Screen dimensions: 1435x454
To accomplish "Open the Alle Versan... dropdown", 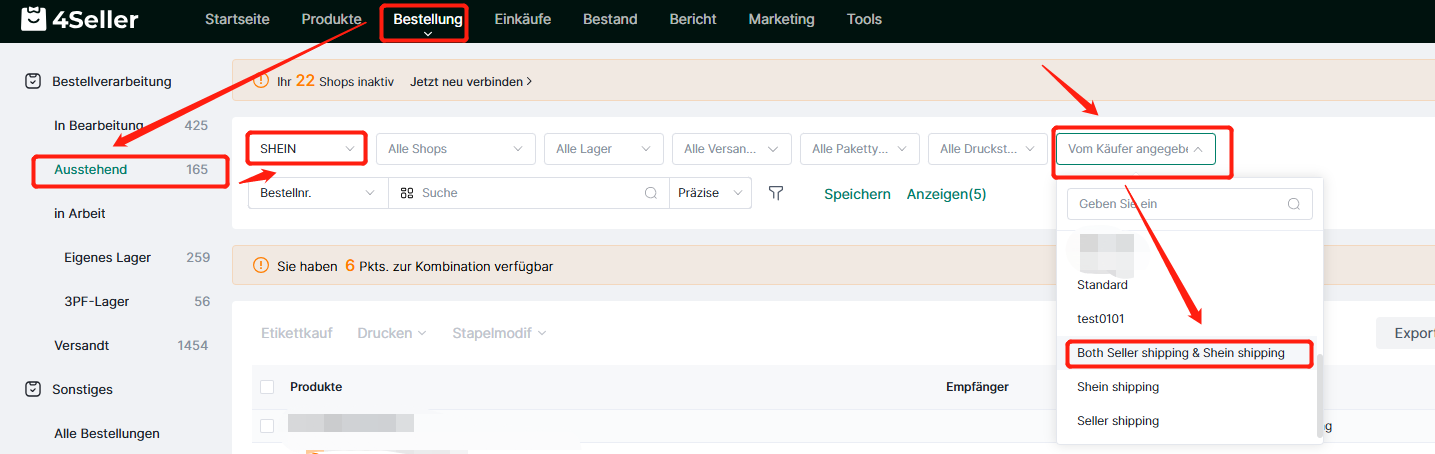I will (732, 149).
